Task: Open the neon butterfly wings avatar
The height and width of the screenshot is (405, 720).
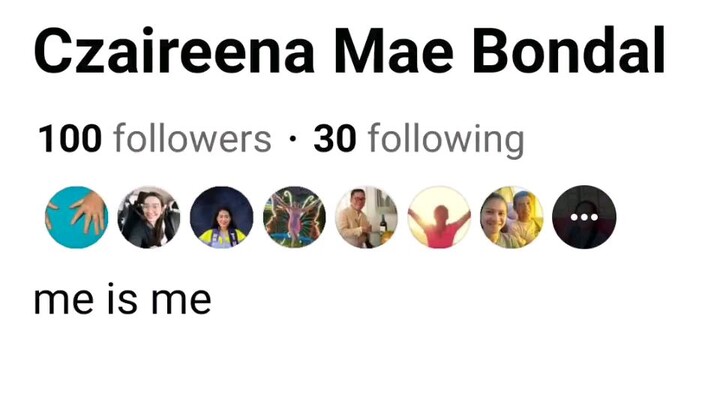Action: [x=294, y=217]
